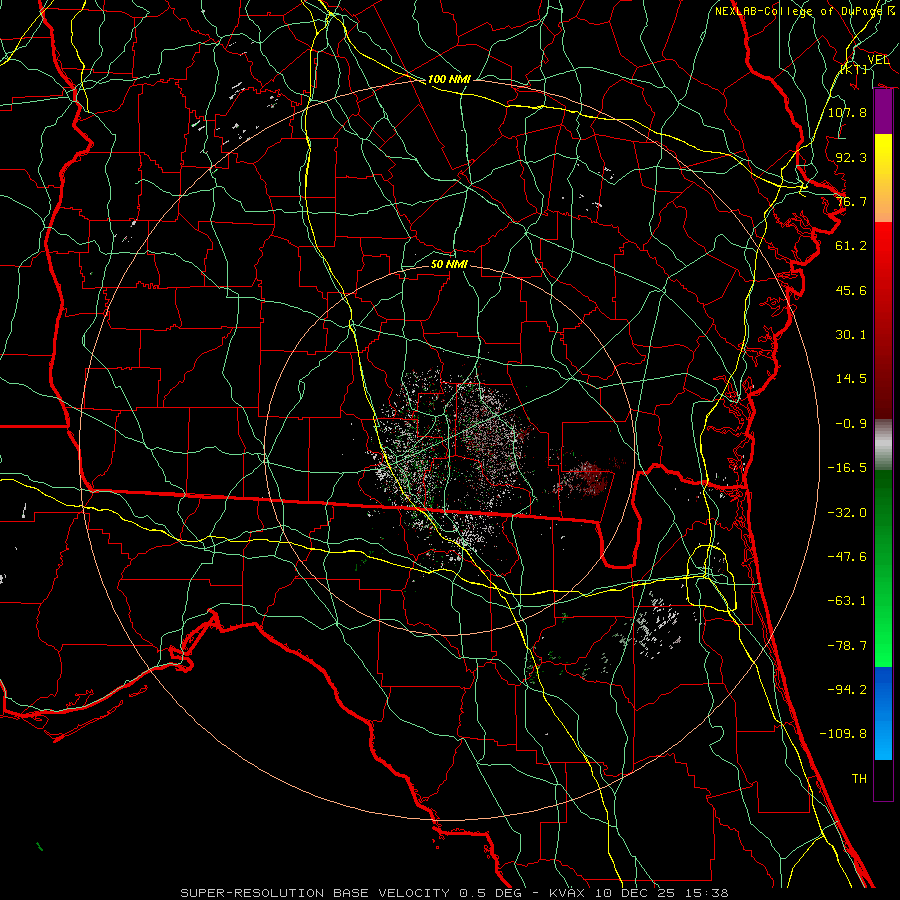Click the -63.1 legend value

click(x=847, y=601)
